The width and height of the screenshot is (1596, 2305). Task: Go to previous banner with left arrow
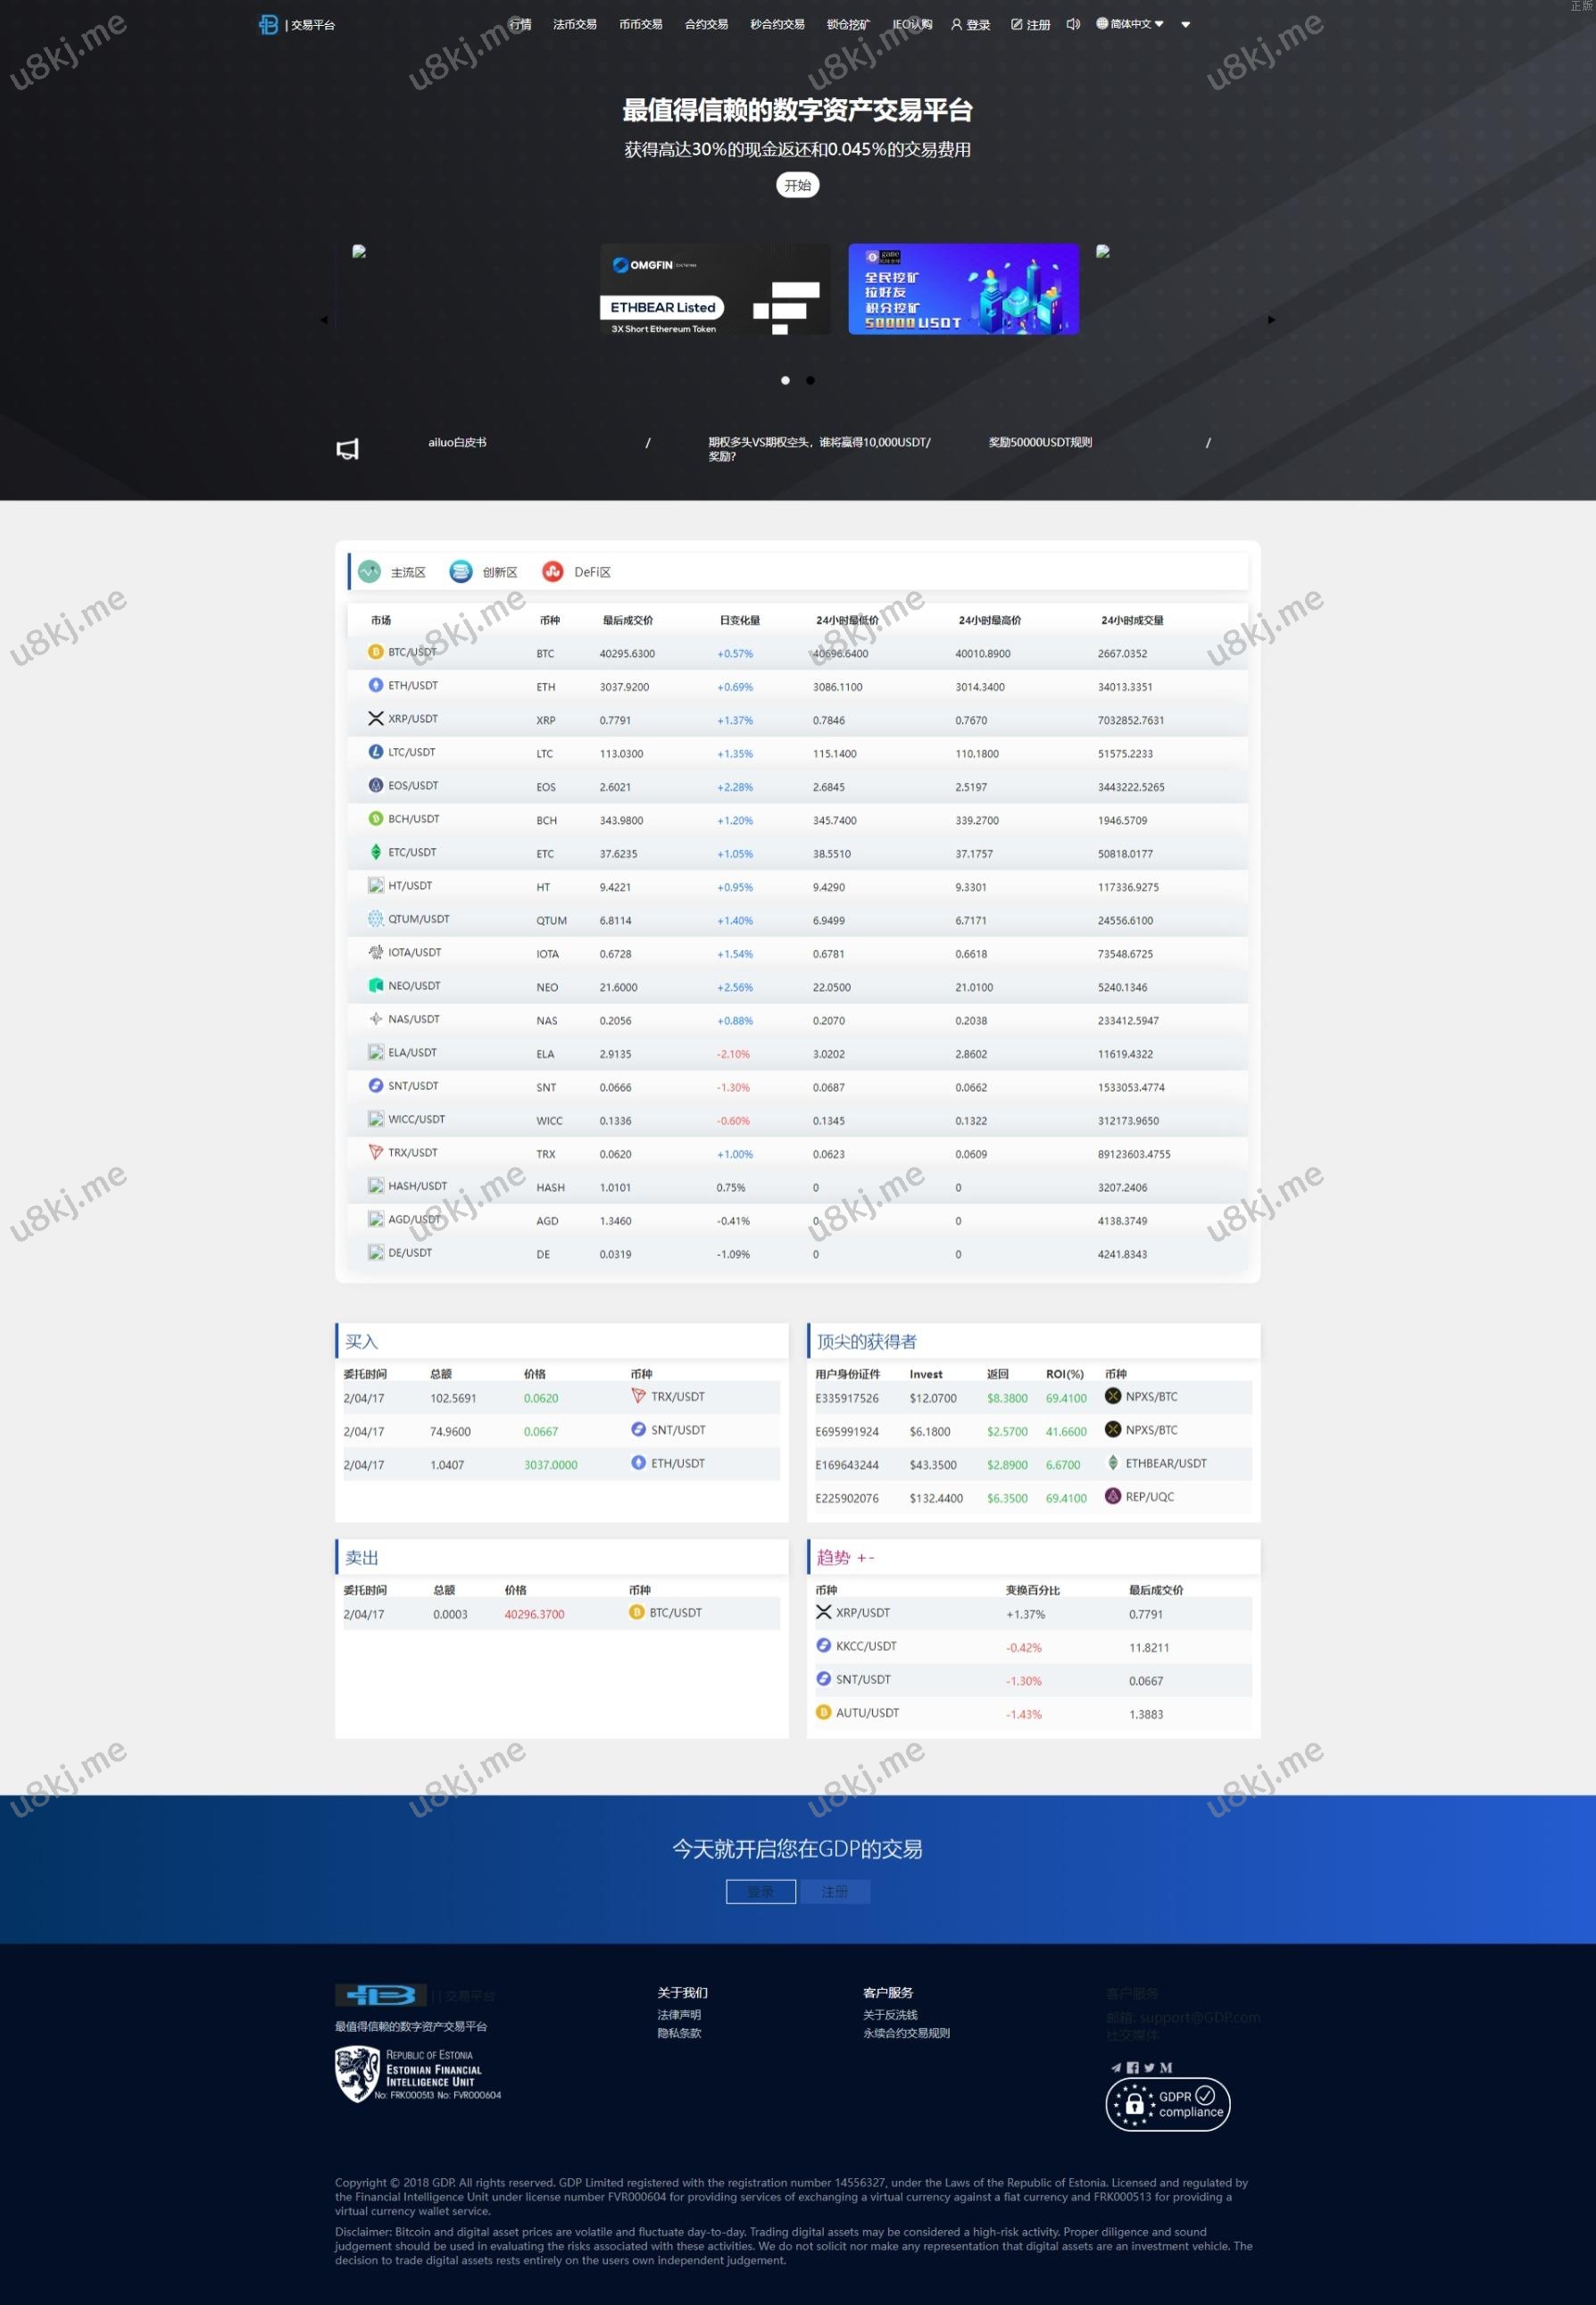coord(324,320)
